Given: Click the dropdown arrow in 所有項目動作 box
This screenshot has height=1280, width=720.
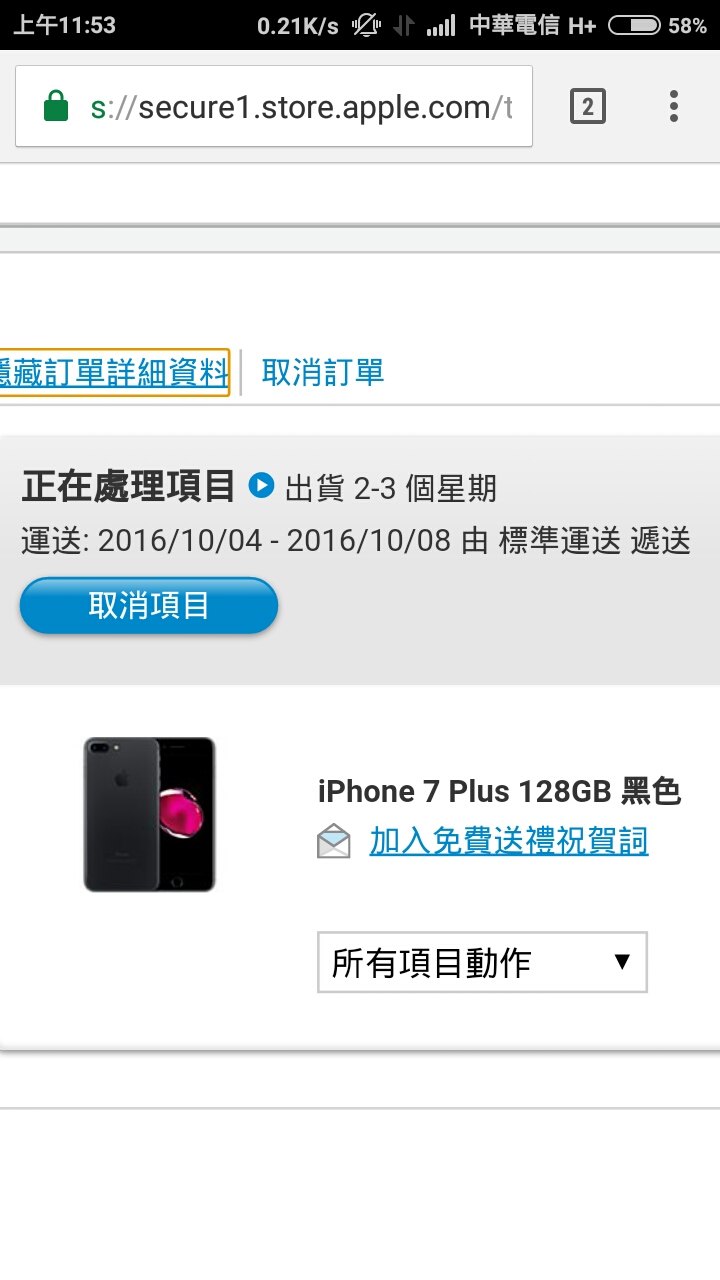Looking at the screenshot, I should click(x=622, y=962).
